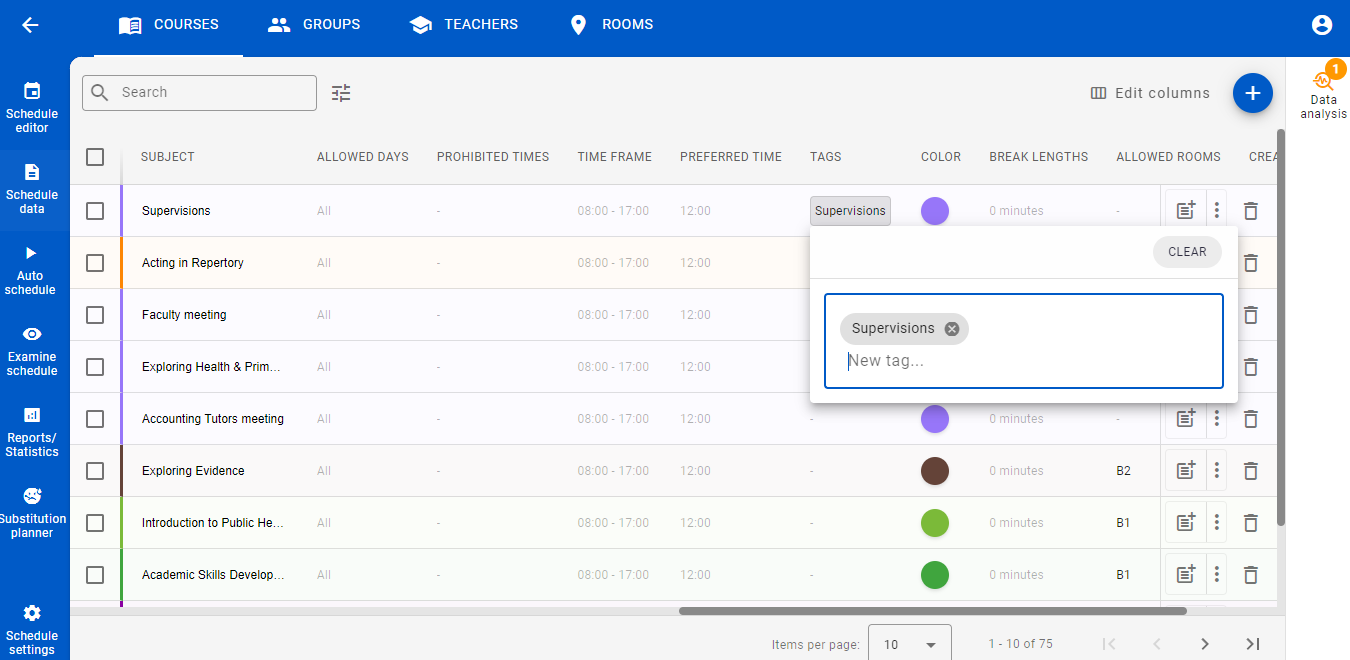This screenshot has width=1350, height=660.
Task: Remove the Supervisions tag chip
Action: click(952, 329)
